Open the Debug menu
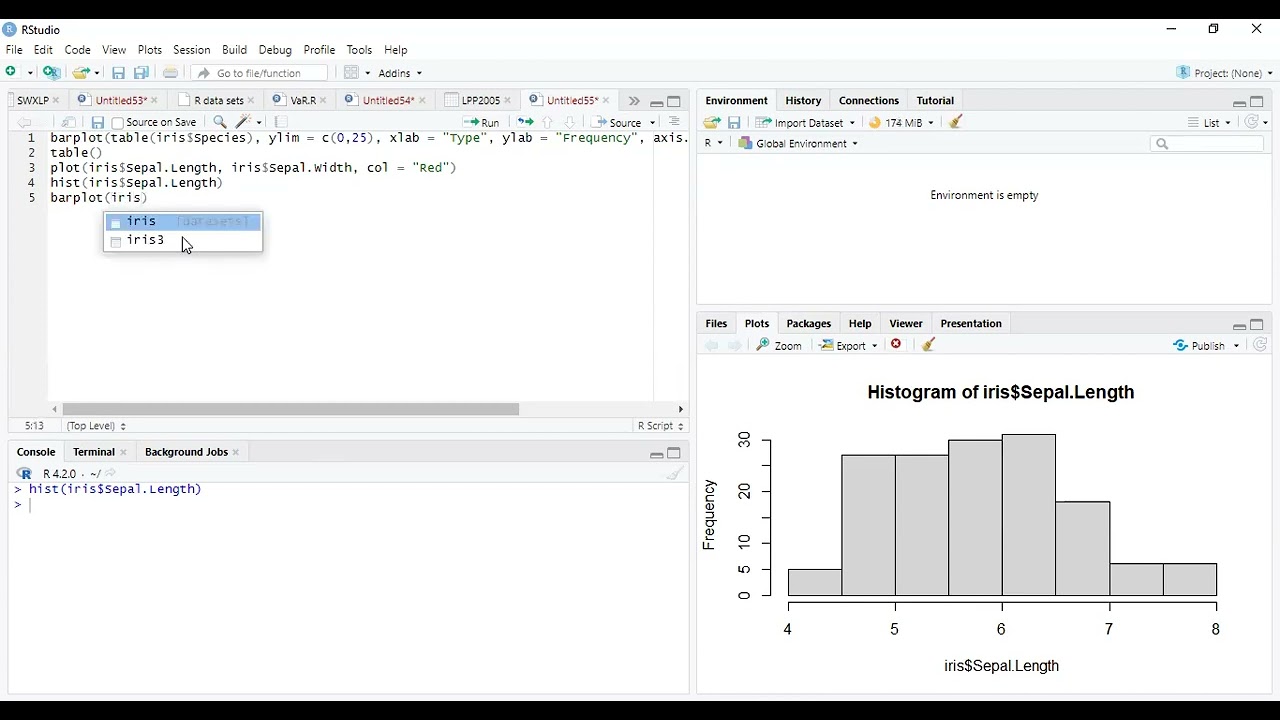 tap(275, 49)
